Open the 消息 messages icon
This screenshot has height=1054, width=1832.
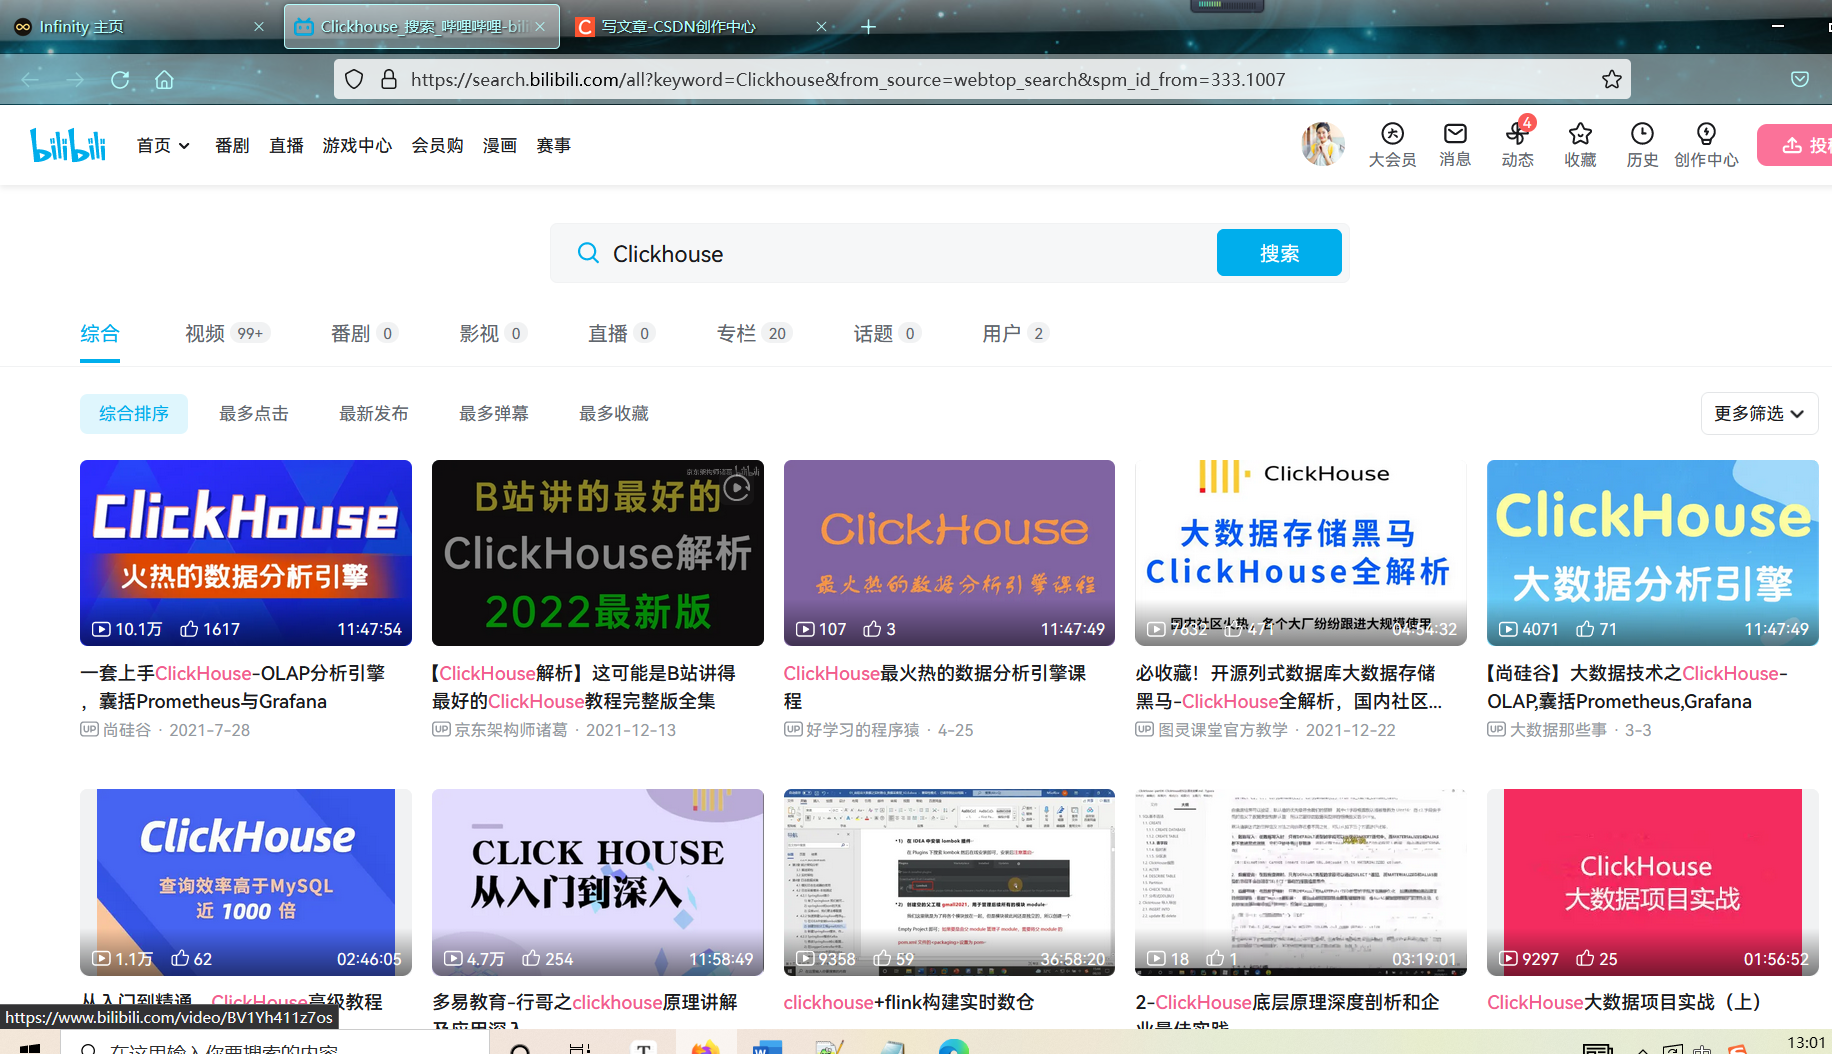tap(1455, 145)
